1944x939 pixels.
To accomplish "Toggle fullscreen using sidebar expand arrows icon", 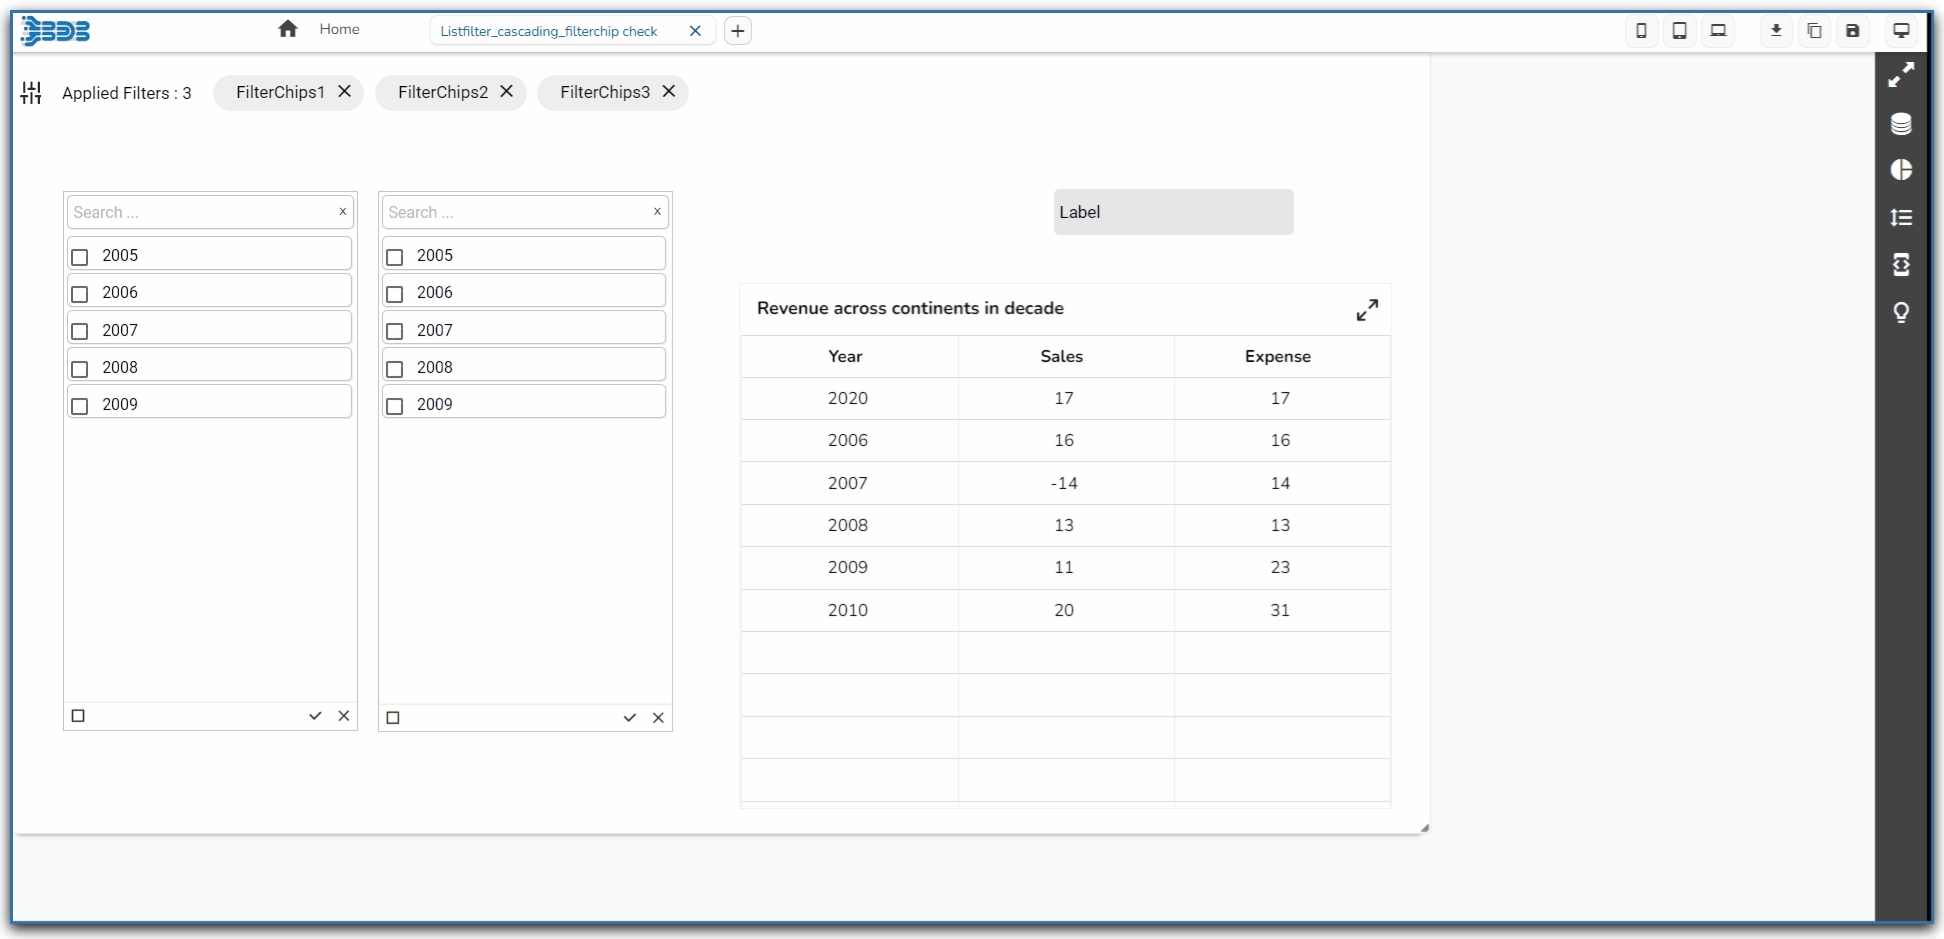I will pyautogui.click(x=1900, y=75).
